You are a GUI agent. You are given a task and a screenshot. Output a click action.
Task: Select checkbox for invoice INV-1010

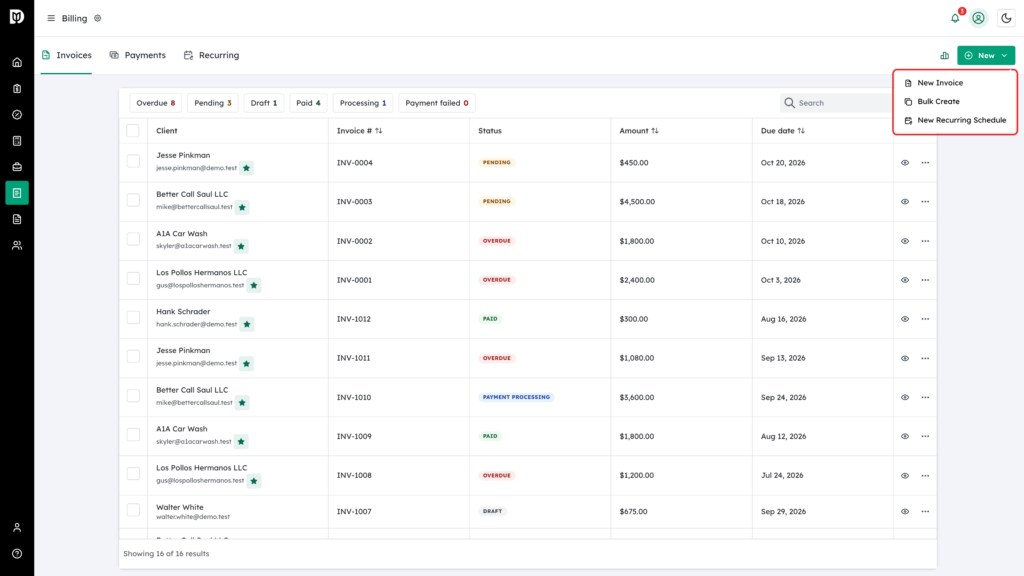[x=133, y=396]
